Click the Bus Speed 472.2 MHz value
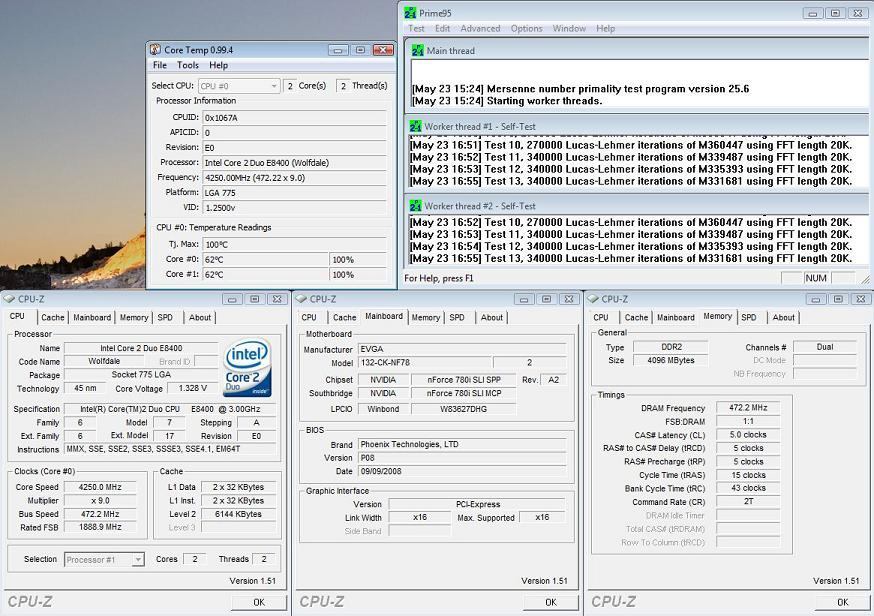The width and height of the screenshot is (874, 616). (x=100, y=514)
